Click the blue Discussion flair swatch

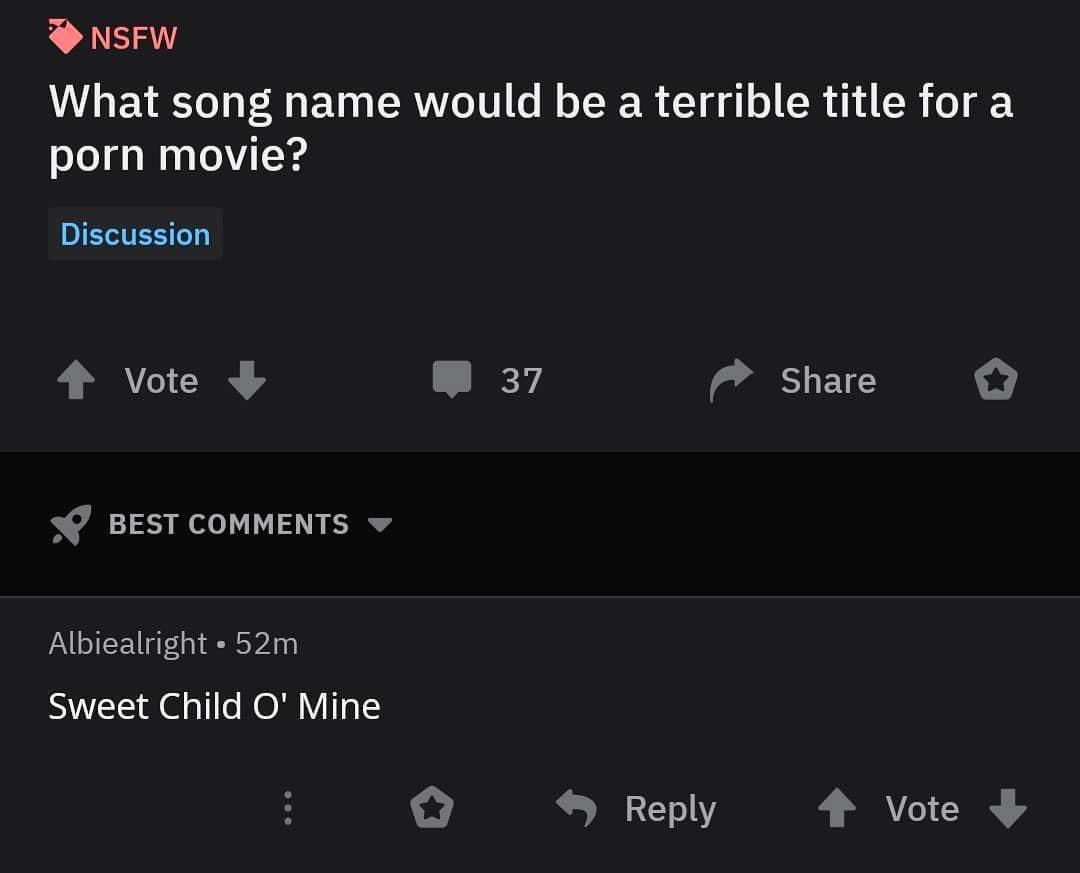(x=135, y=233)
